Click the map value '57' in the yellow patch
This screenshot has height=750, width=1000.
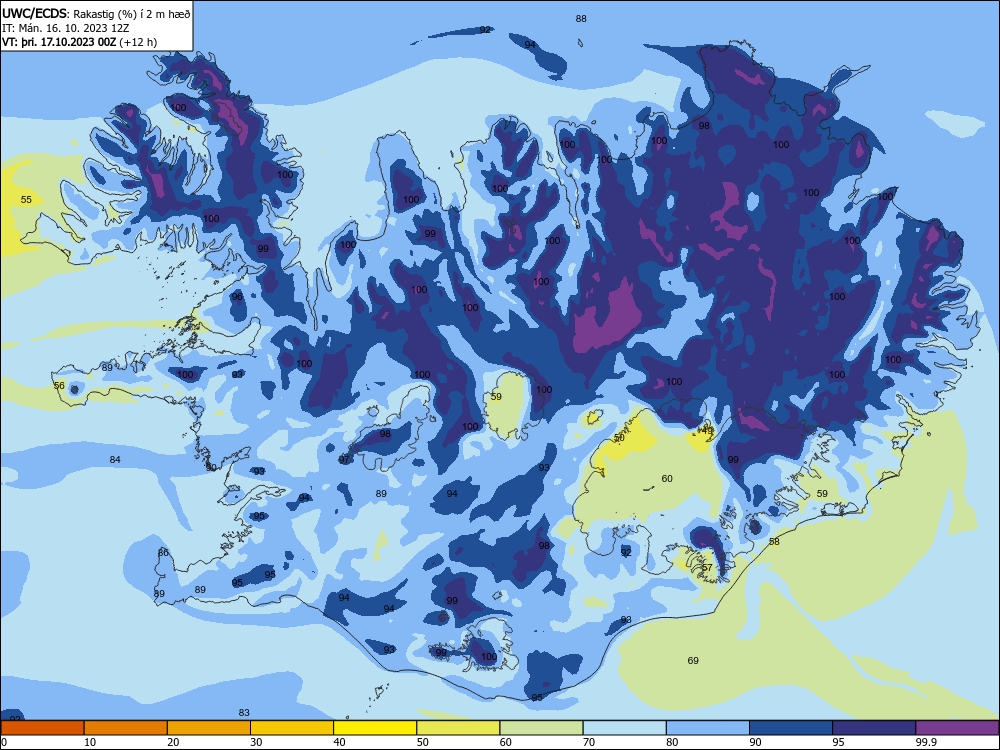coord(707,568)
